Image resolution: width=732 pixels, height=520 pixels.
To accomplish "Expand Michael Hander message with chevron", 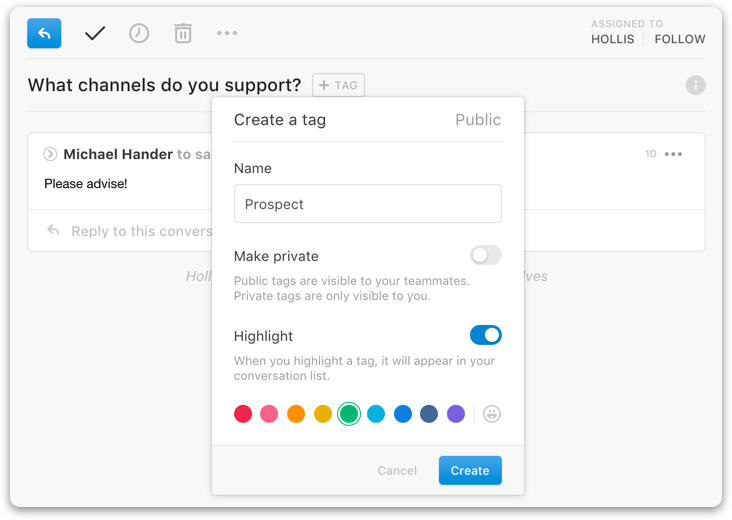I will (x=50, y=154).
